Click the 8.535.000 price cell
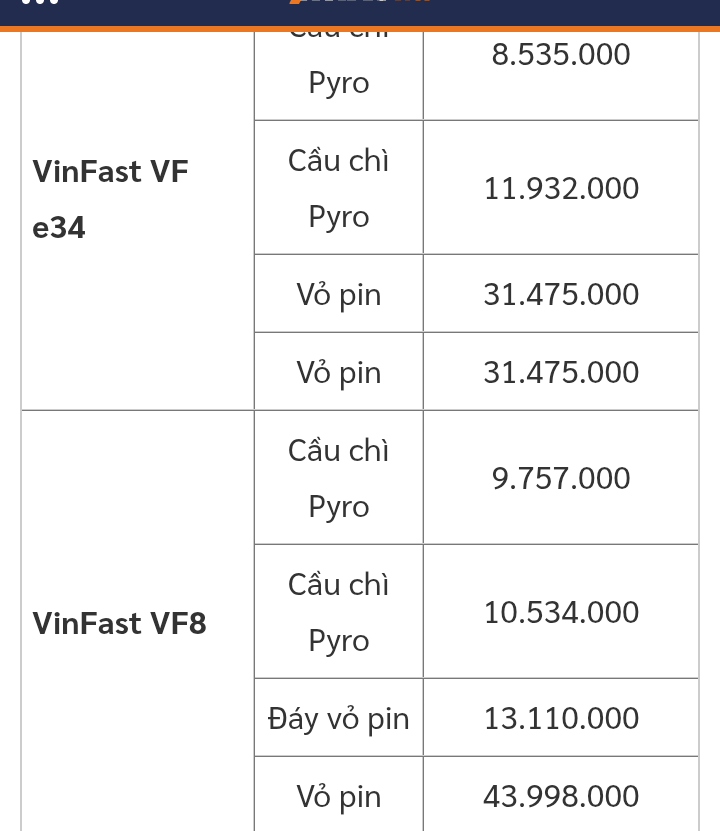Viewport: 720px width, 831px height. tap(561, 76)
